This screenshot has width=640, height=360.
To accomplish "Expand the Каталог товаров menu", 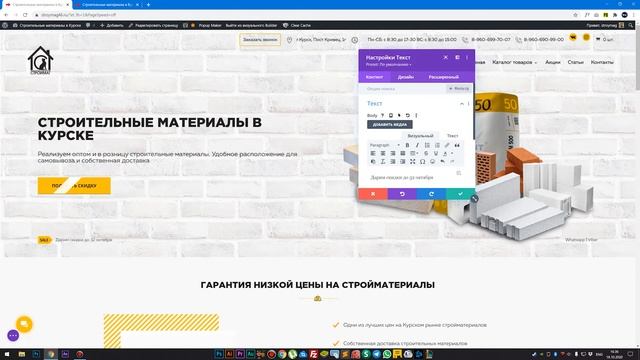I will [x=514, y=62].
